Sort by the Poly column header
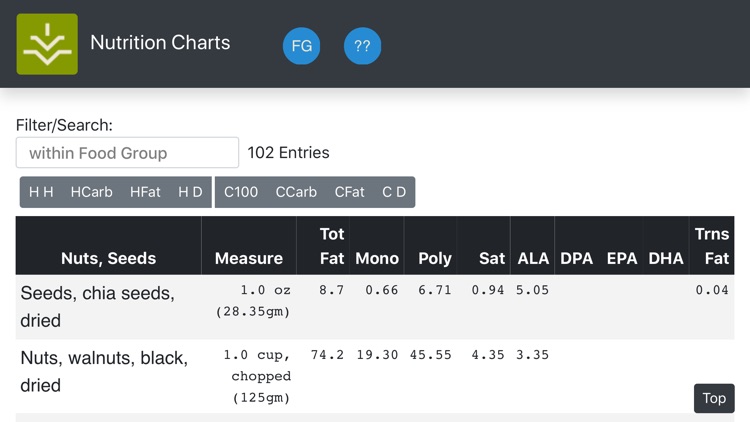 [430, 245]
